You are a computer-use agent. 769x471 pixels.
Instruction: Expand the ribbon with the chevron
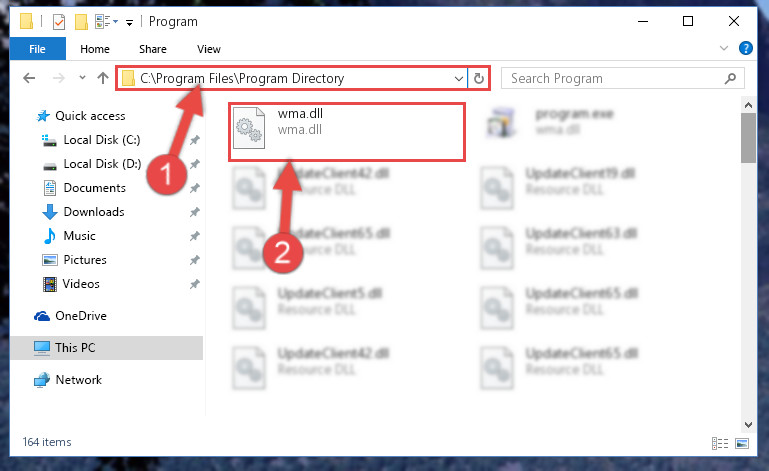723,48
